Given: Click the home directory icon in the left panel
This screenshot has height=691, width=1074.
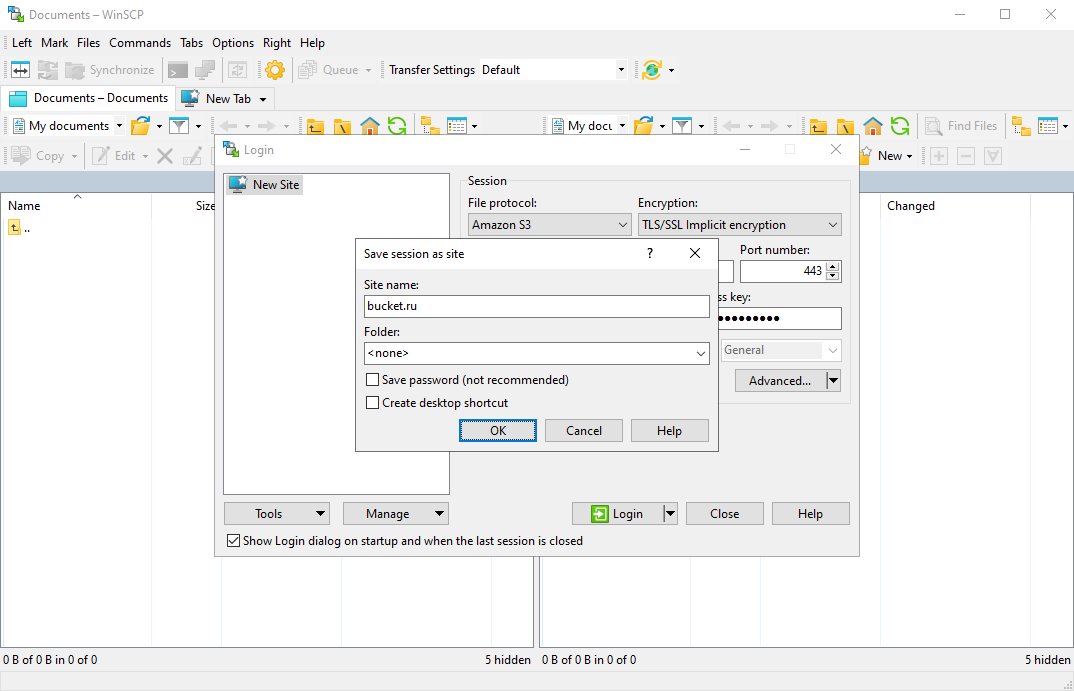Looking at the screenshot, I should pos(370,126).
